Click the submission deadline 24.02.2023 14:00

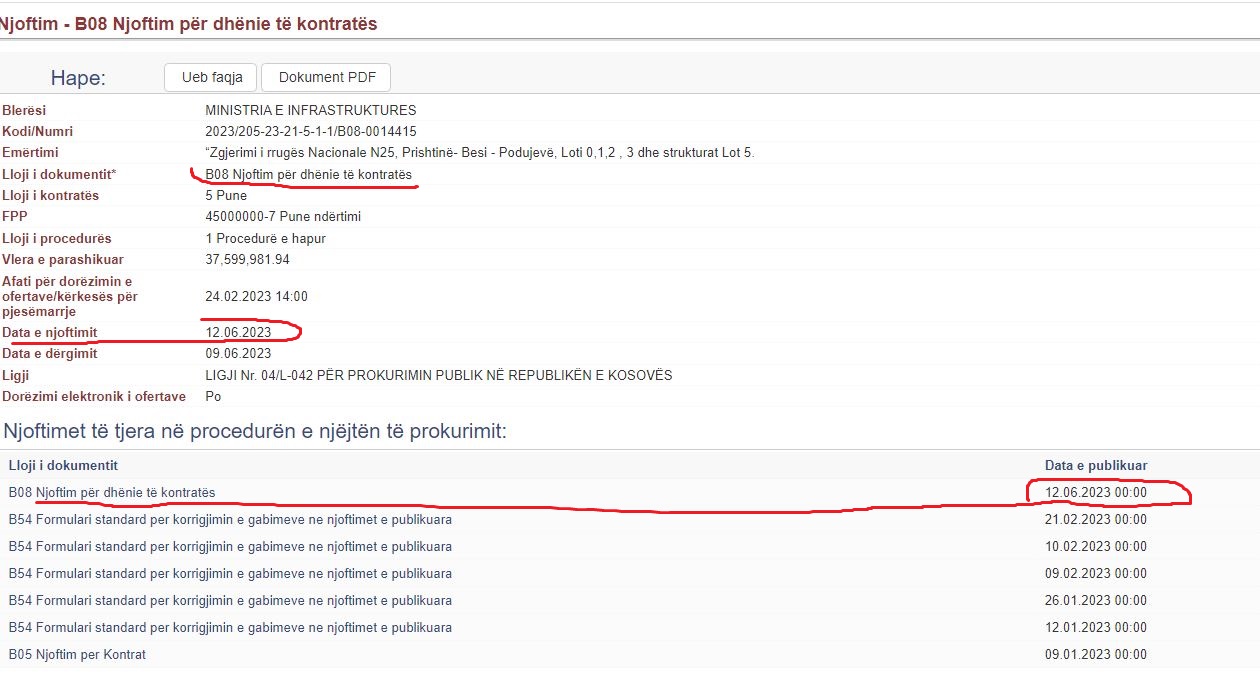point(256,297)
